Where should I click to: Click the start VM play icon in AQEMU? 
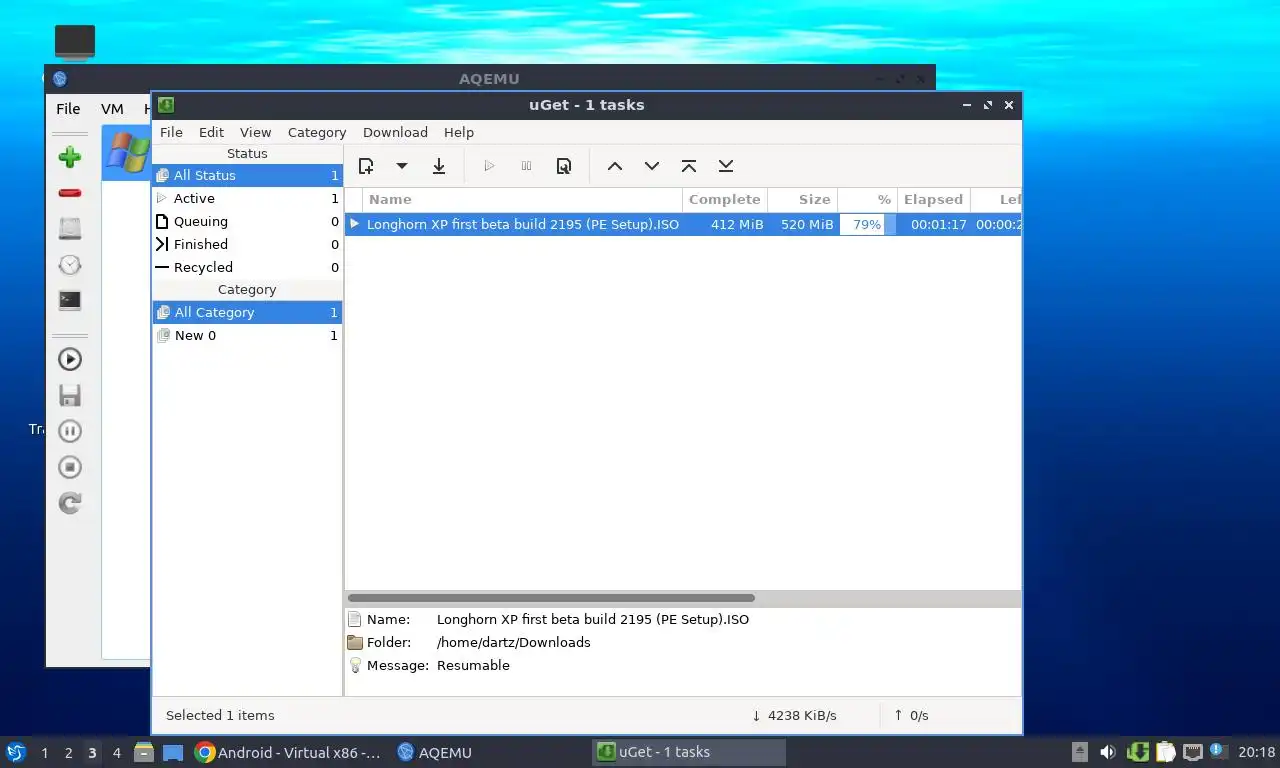70,359
